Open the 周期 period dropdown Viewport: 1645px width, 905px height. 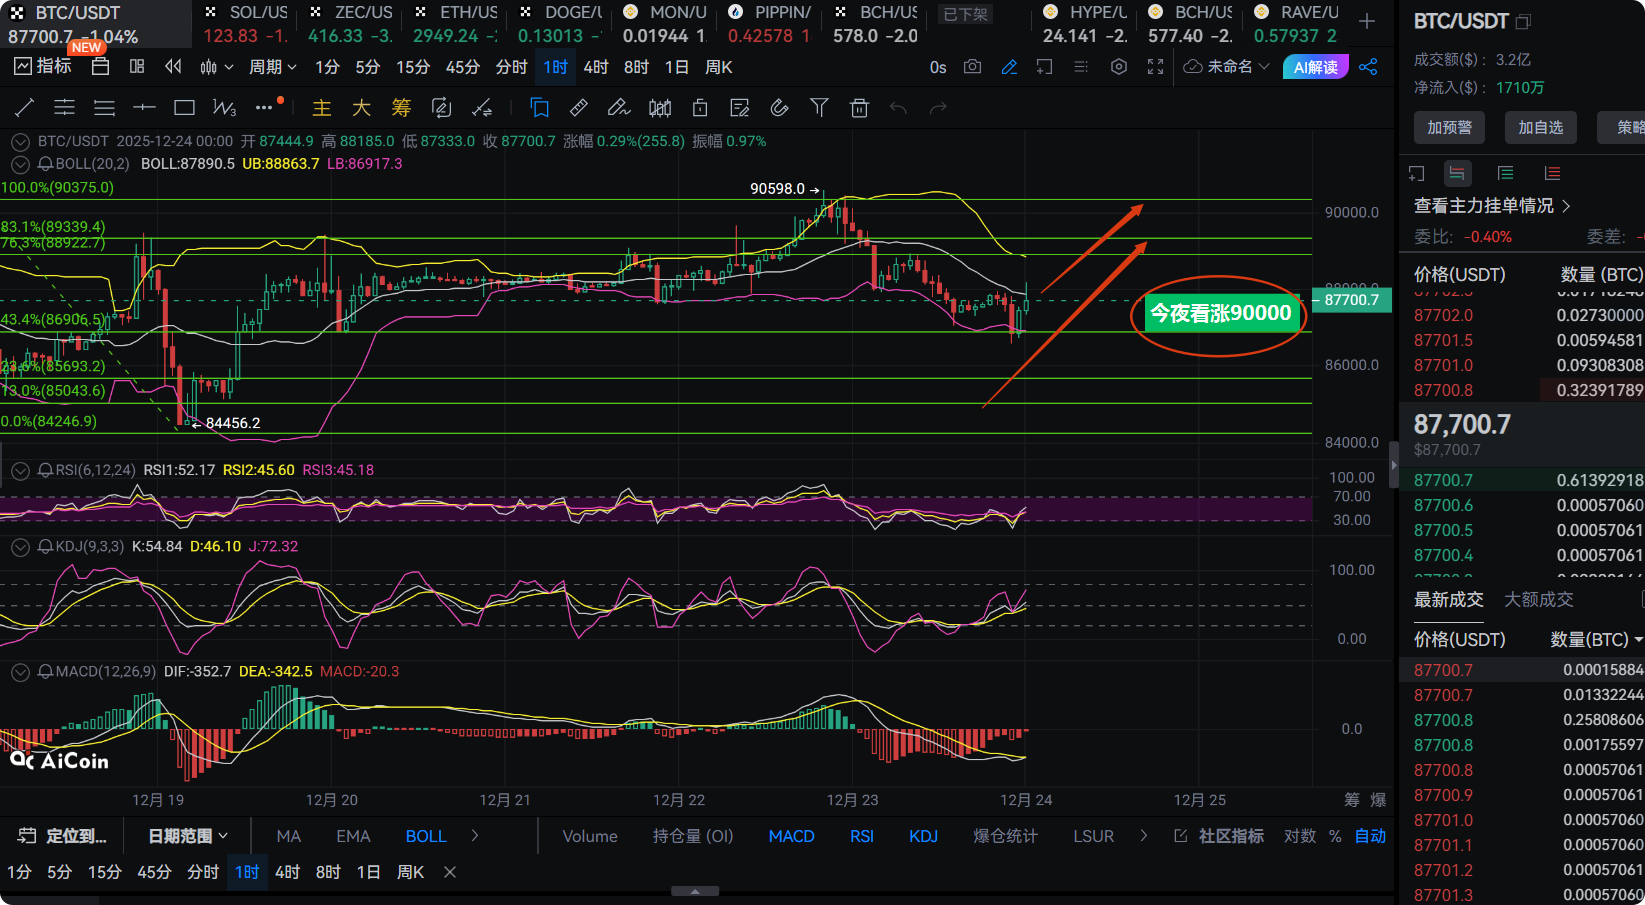(272, 67)
